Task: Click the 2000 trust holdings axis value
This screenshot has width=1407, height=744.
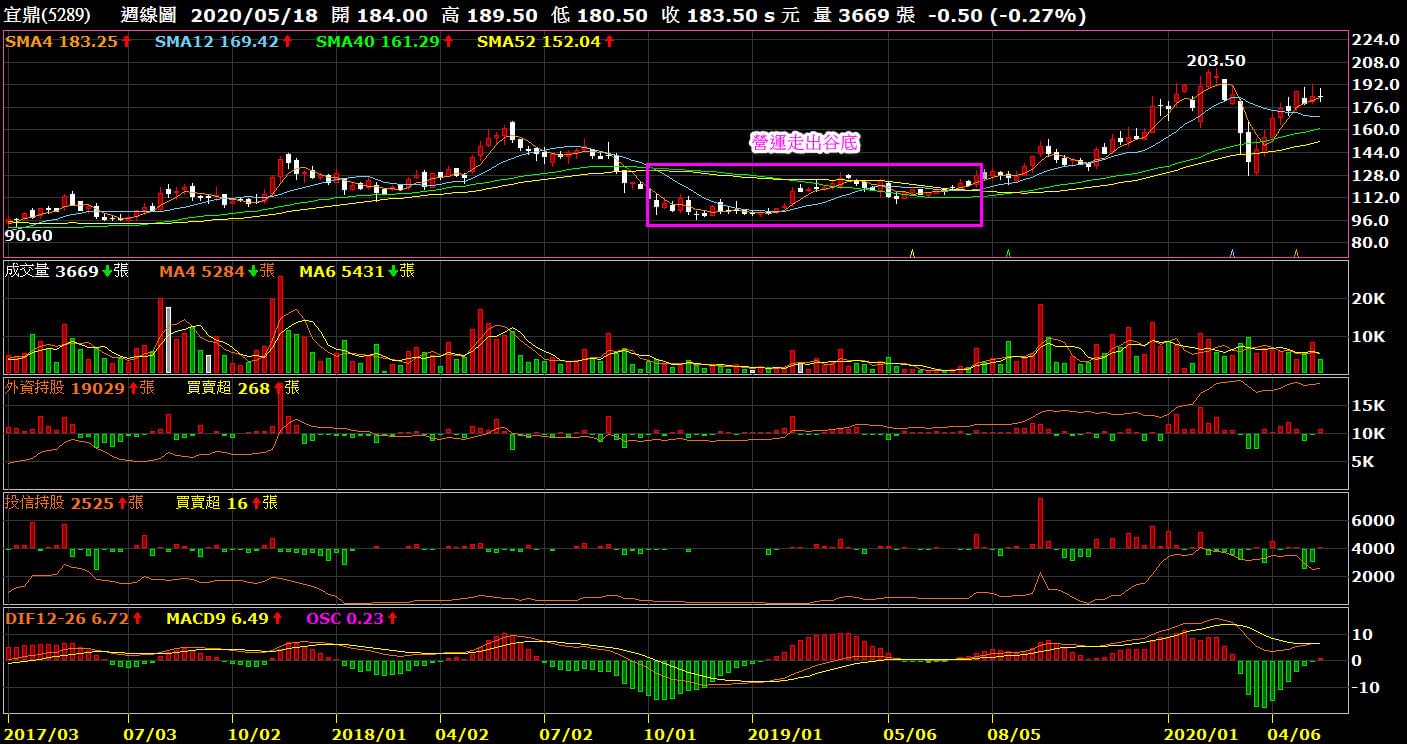Action: 1372,577
